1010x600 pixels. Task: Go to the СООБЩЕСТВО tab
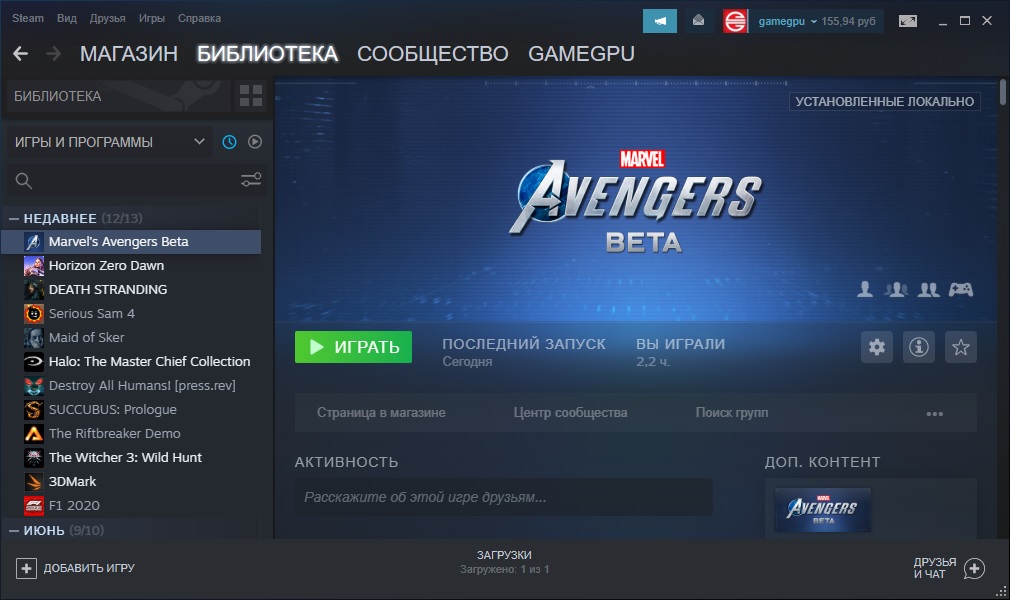coord(433,53)
